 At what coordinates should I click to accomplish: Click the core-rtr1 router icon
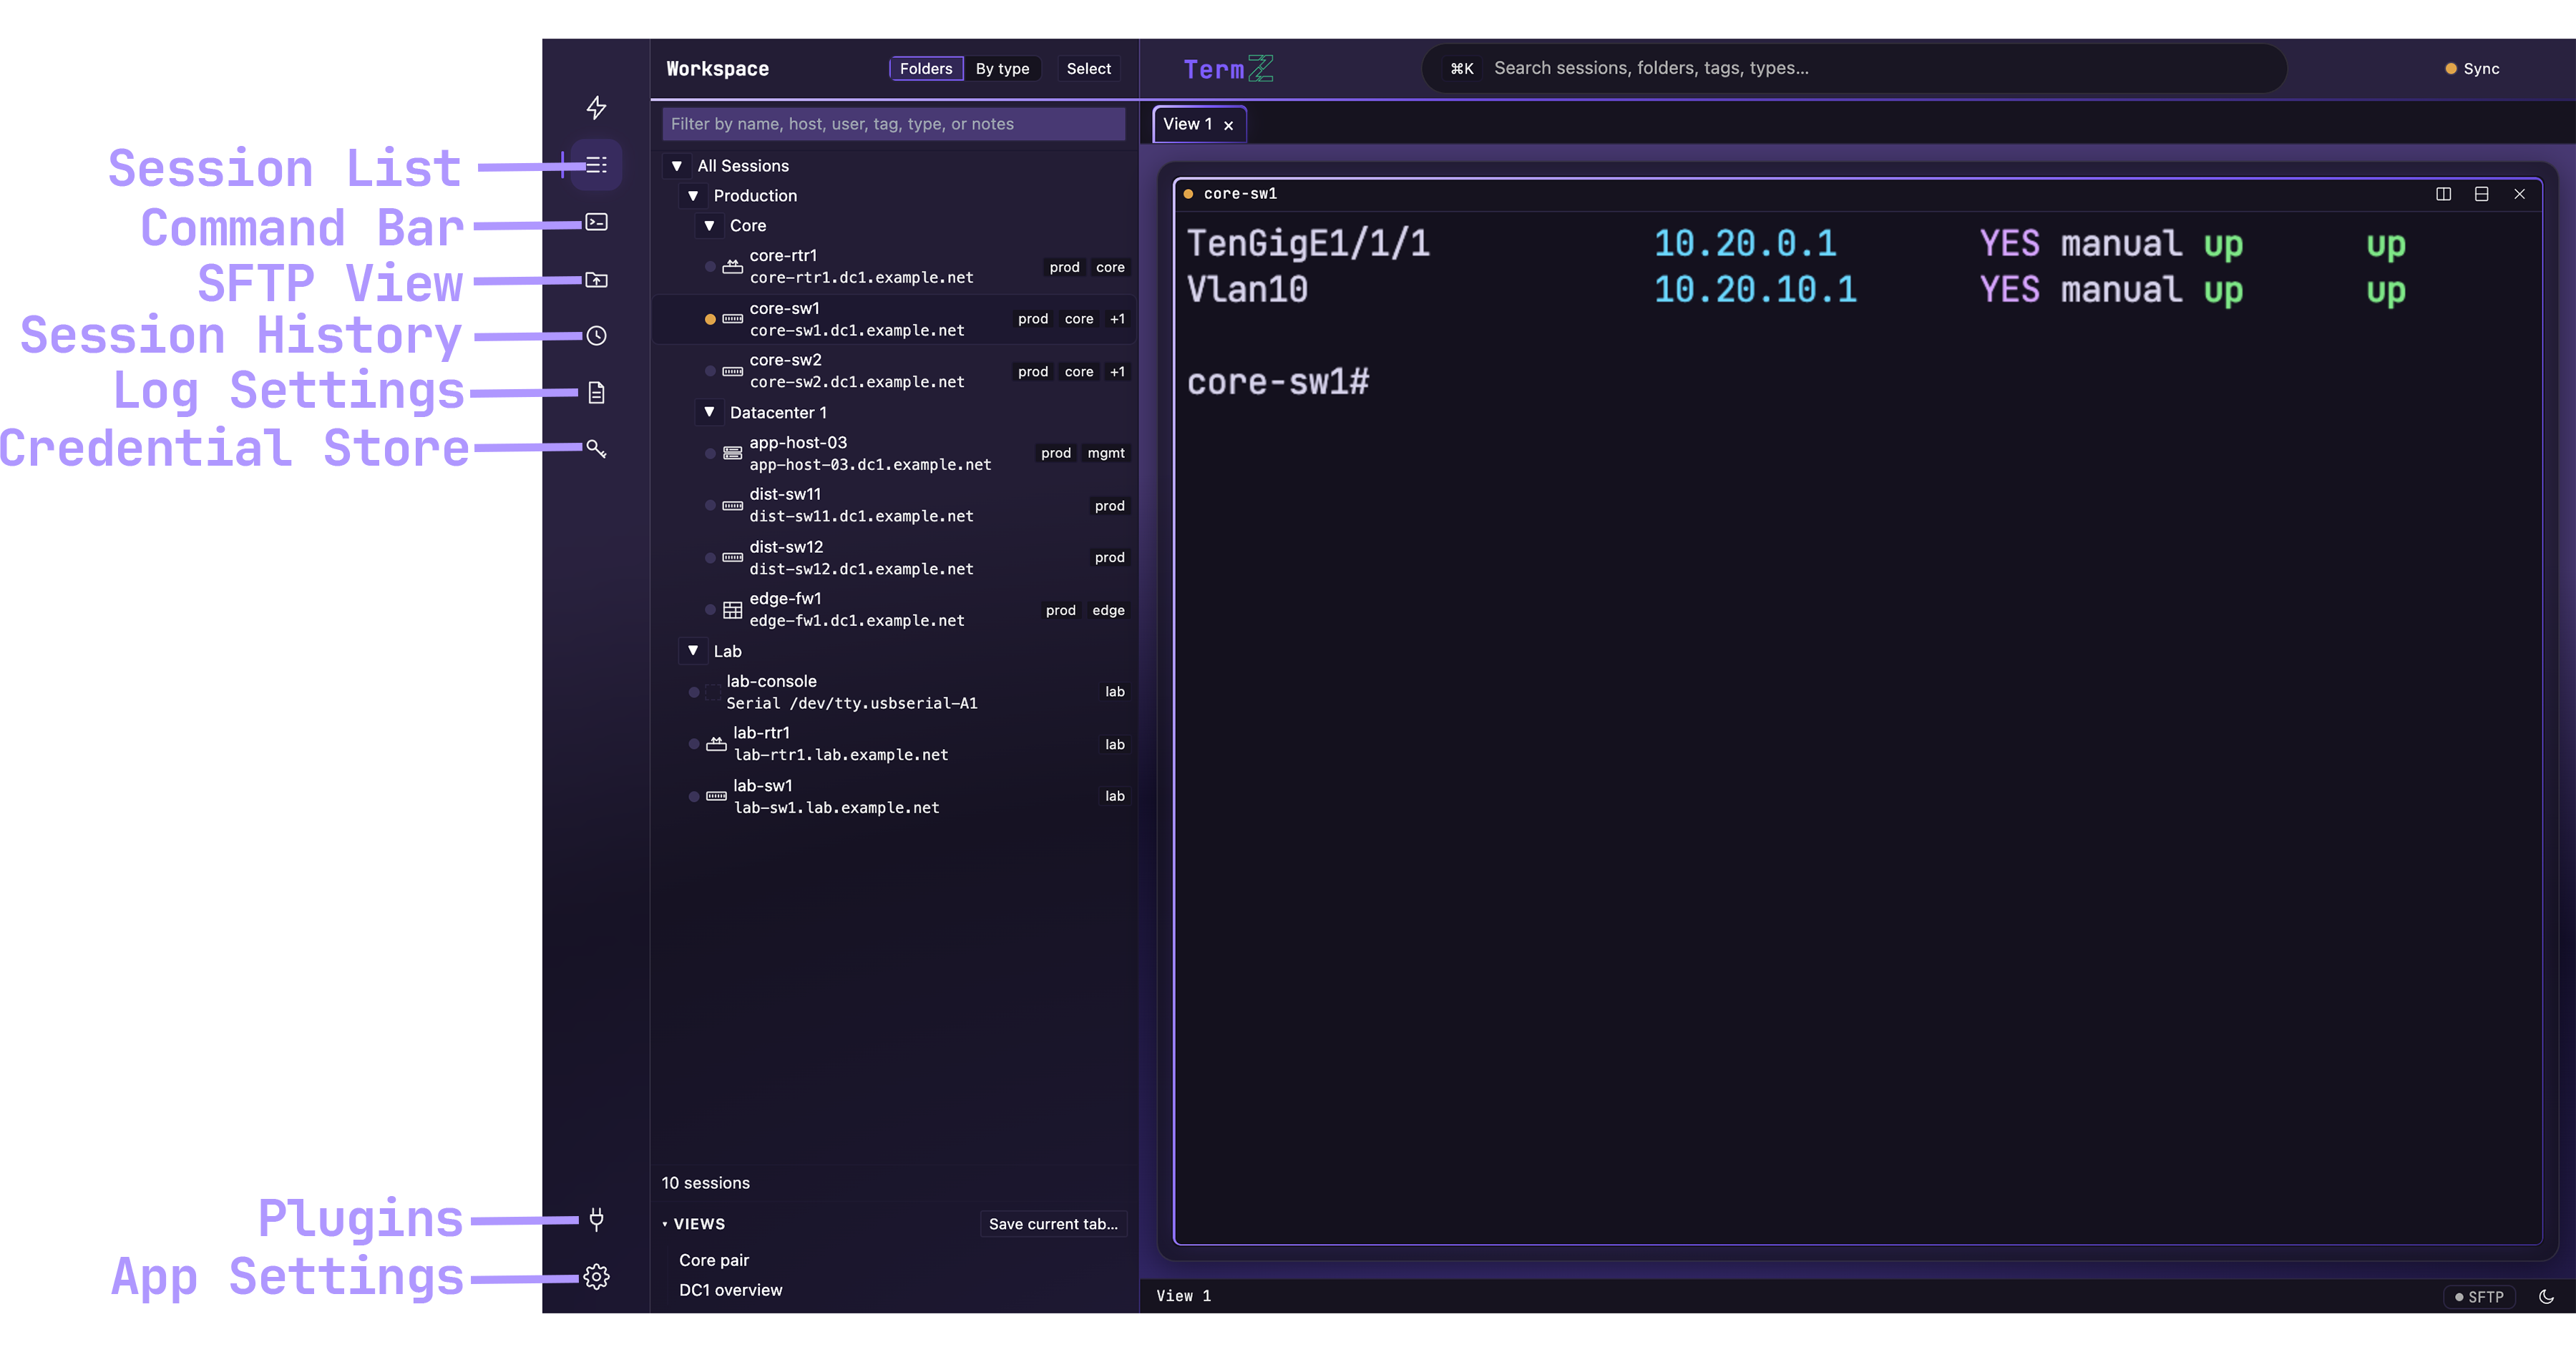tap(732, 267)
